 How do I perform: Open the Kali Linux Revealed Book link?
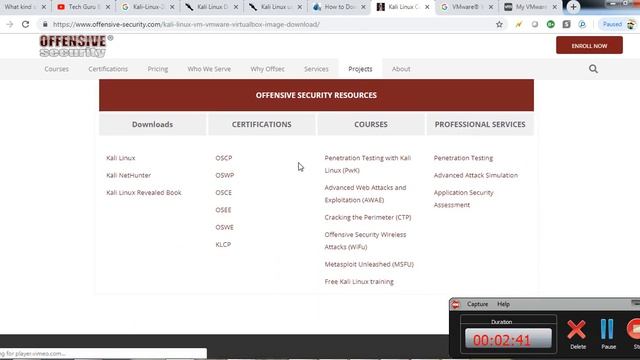pos(144,192)
